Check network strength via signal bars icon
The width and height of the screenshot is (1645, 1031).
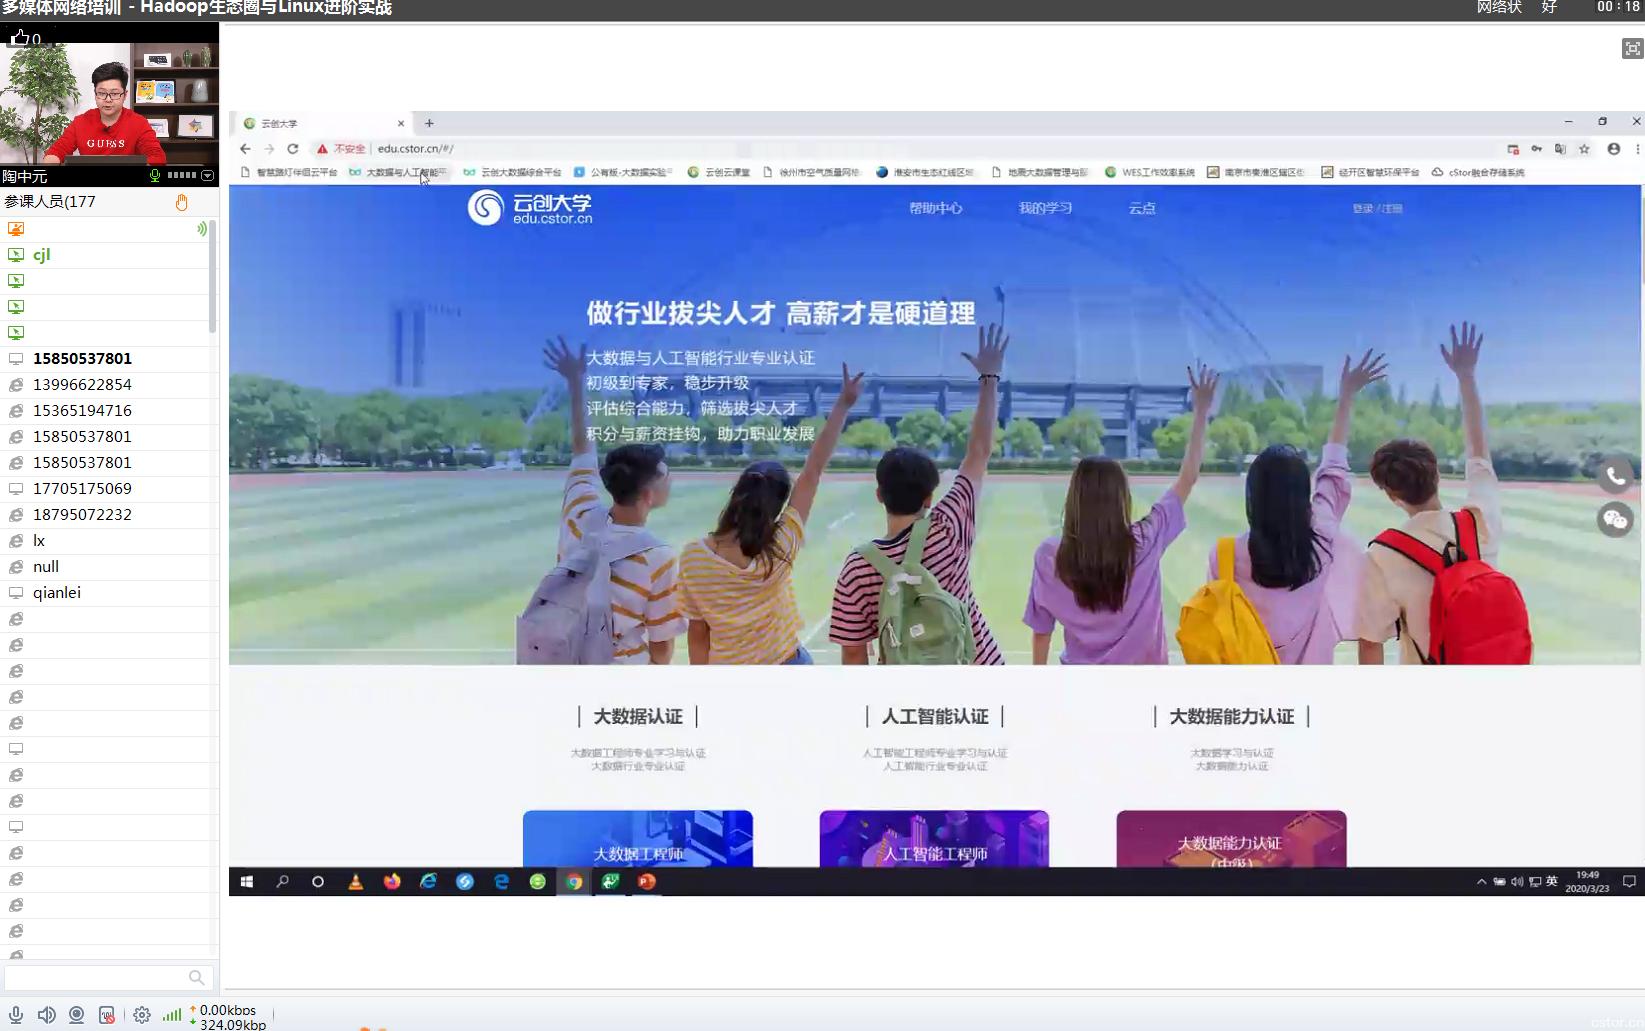click(x=171, y=1014)
